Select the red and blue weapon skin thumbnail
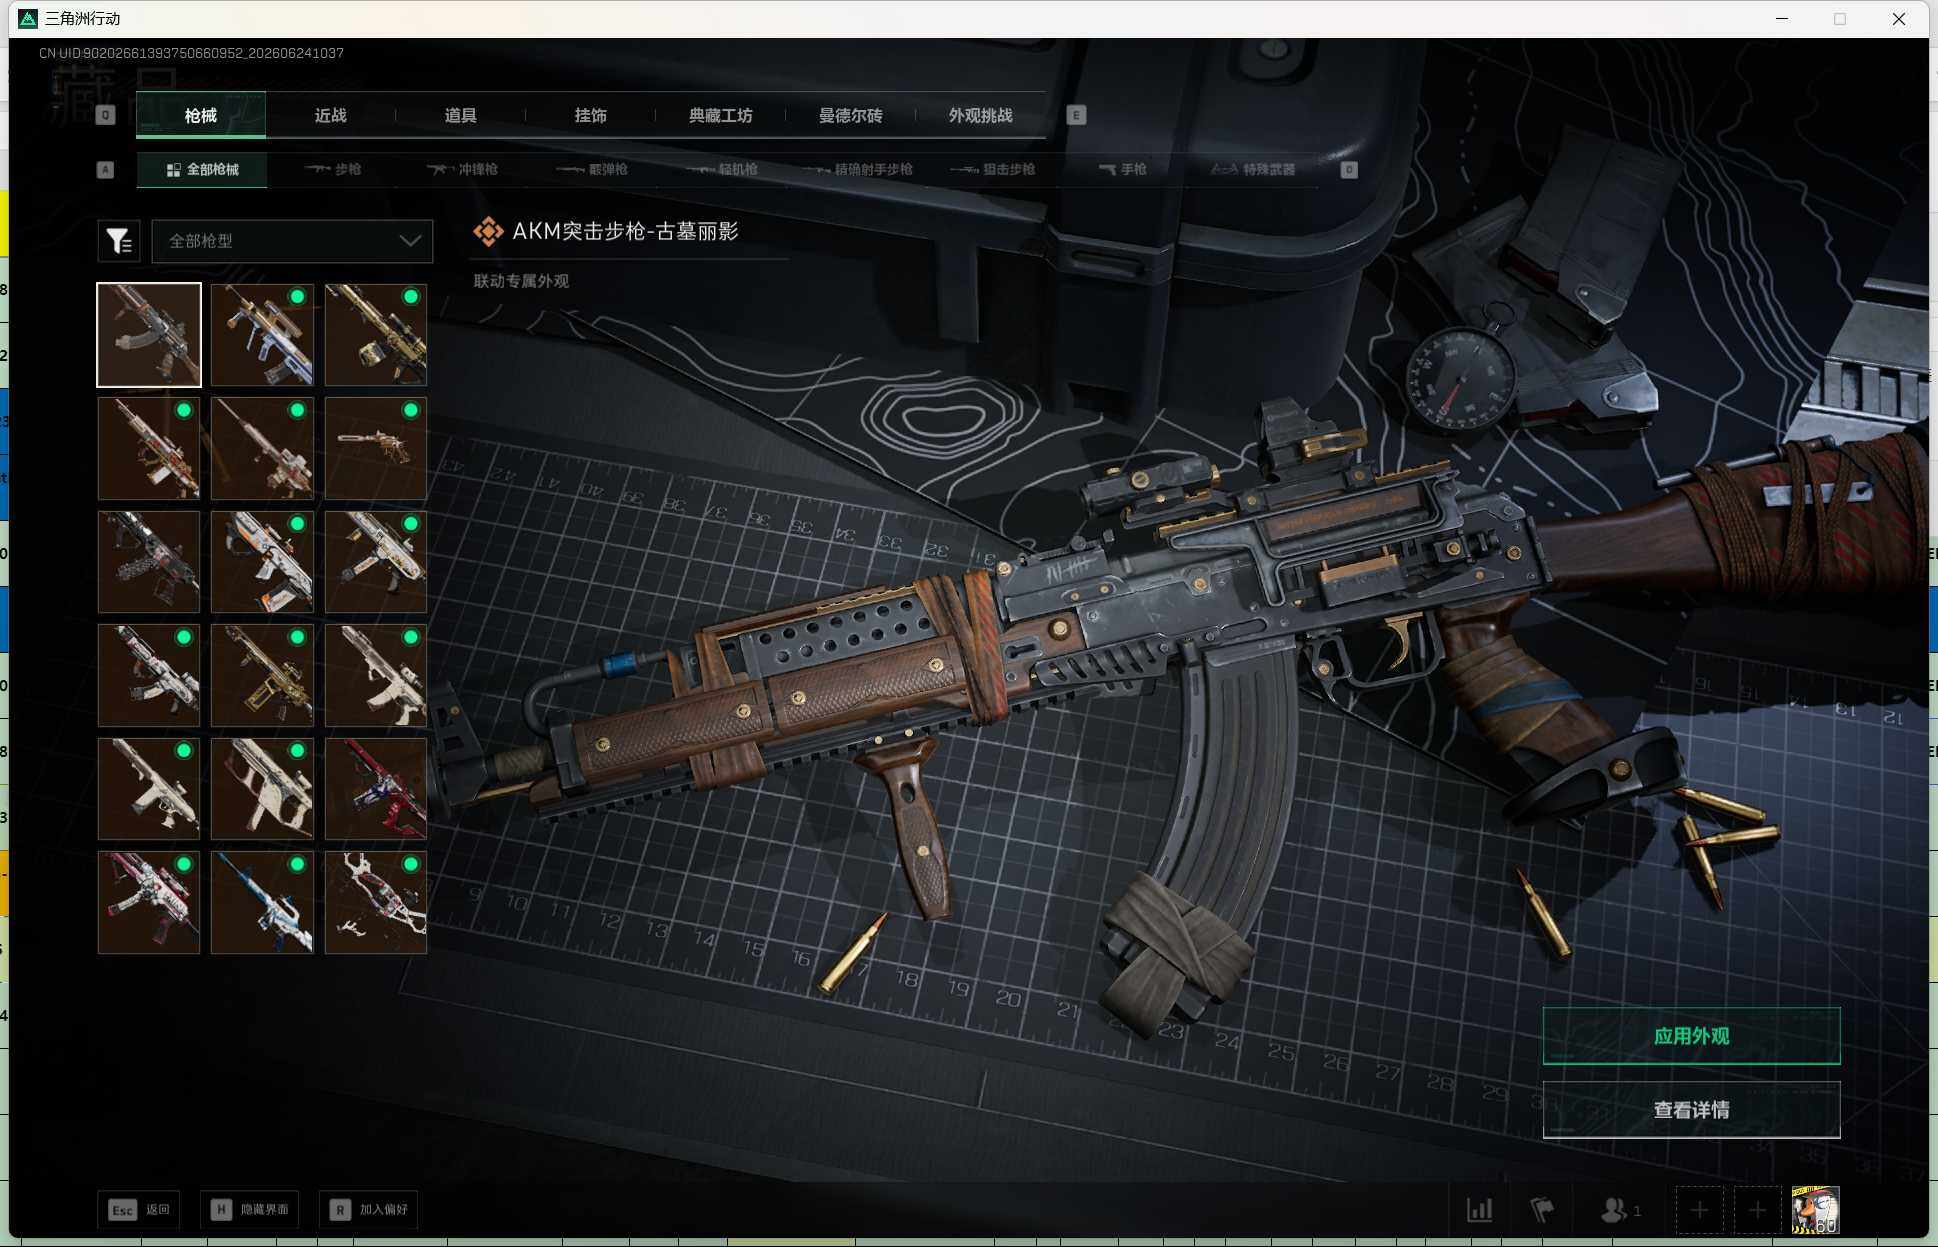Viewport: 1938px width, 1247px height. (376, 789)
